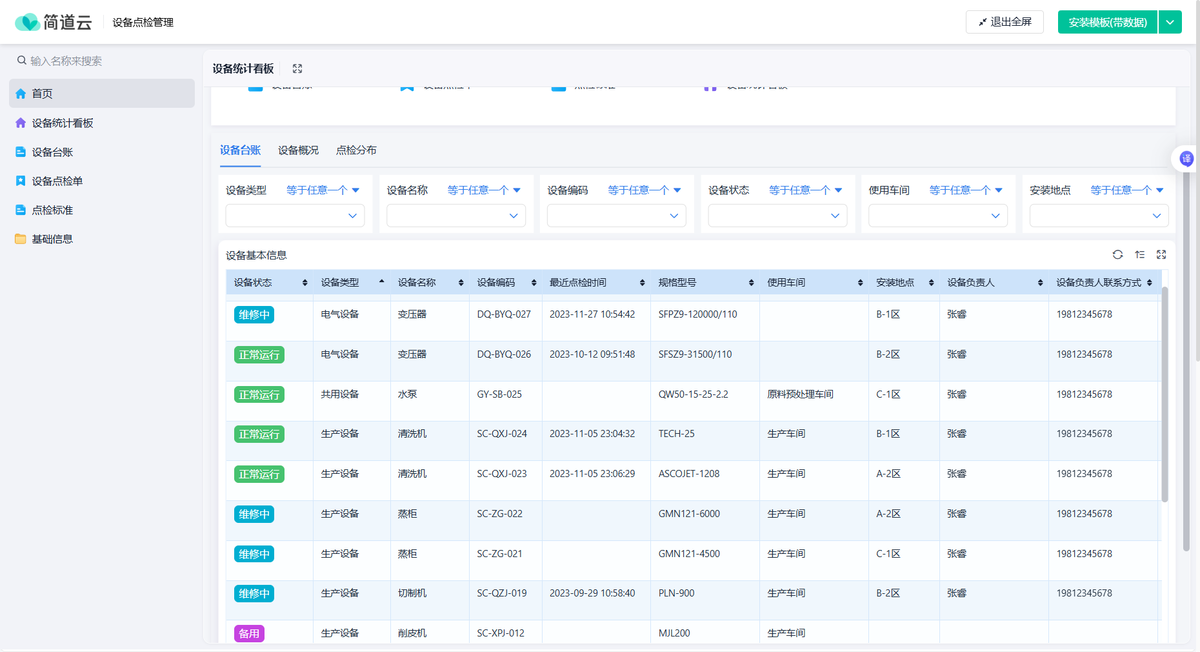This screenshot has width=1200, height=652.
Task: Sort table by 最近点检时间 column arrows
Action: [642, 283]
